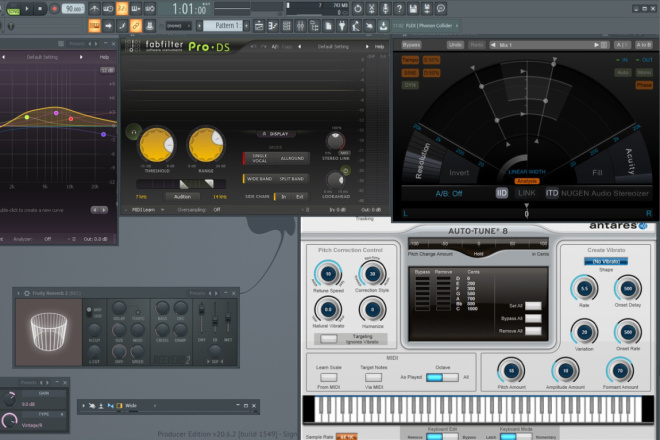Image resolution: width=660 pixels, height=440 pixels.
Task: Open the Playlist window icon
Action: tap(259, 26)
